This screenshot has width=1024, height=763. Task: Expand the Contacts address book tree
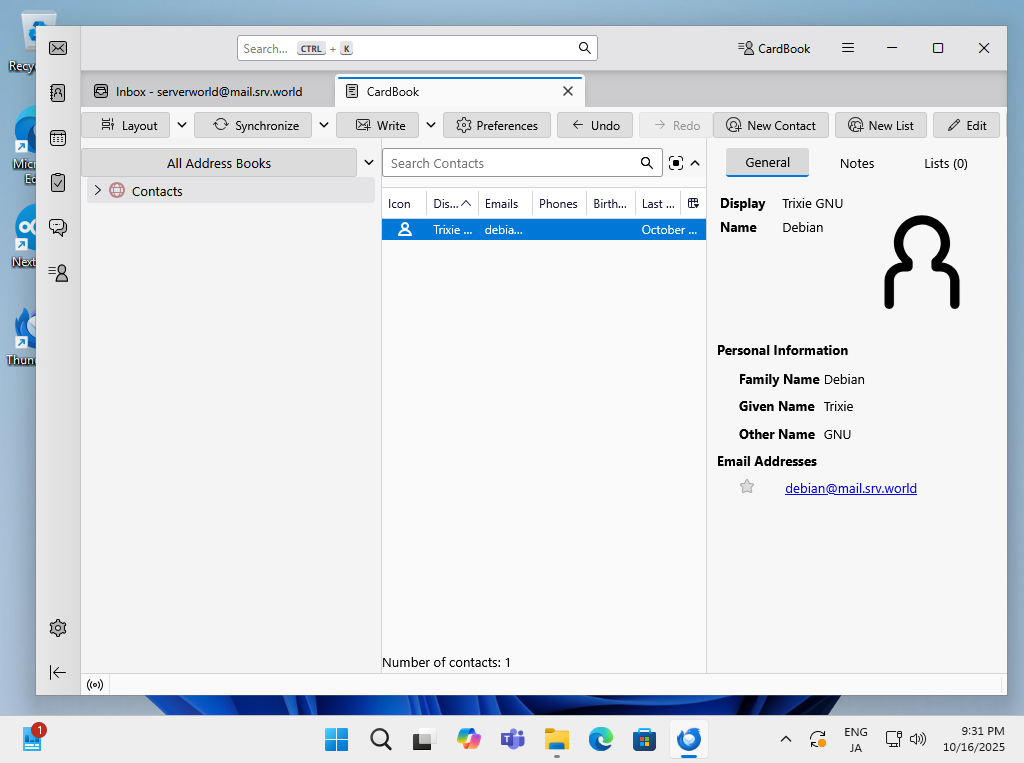coord(97,190)
